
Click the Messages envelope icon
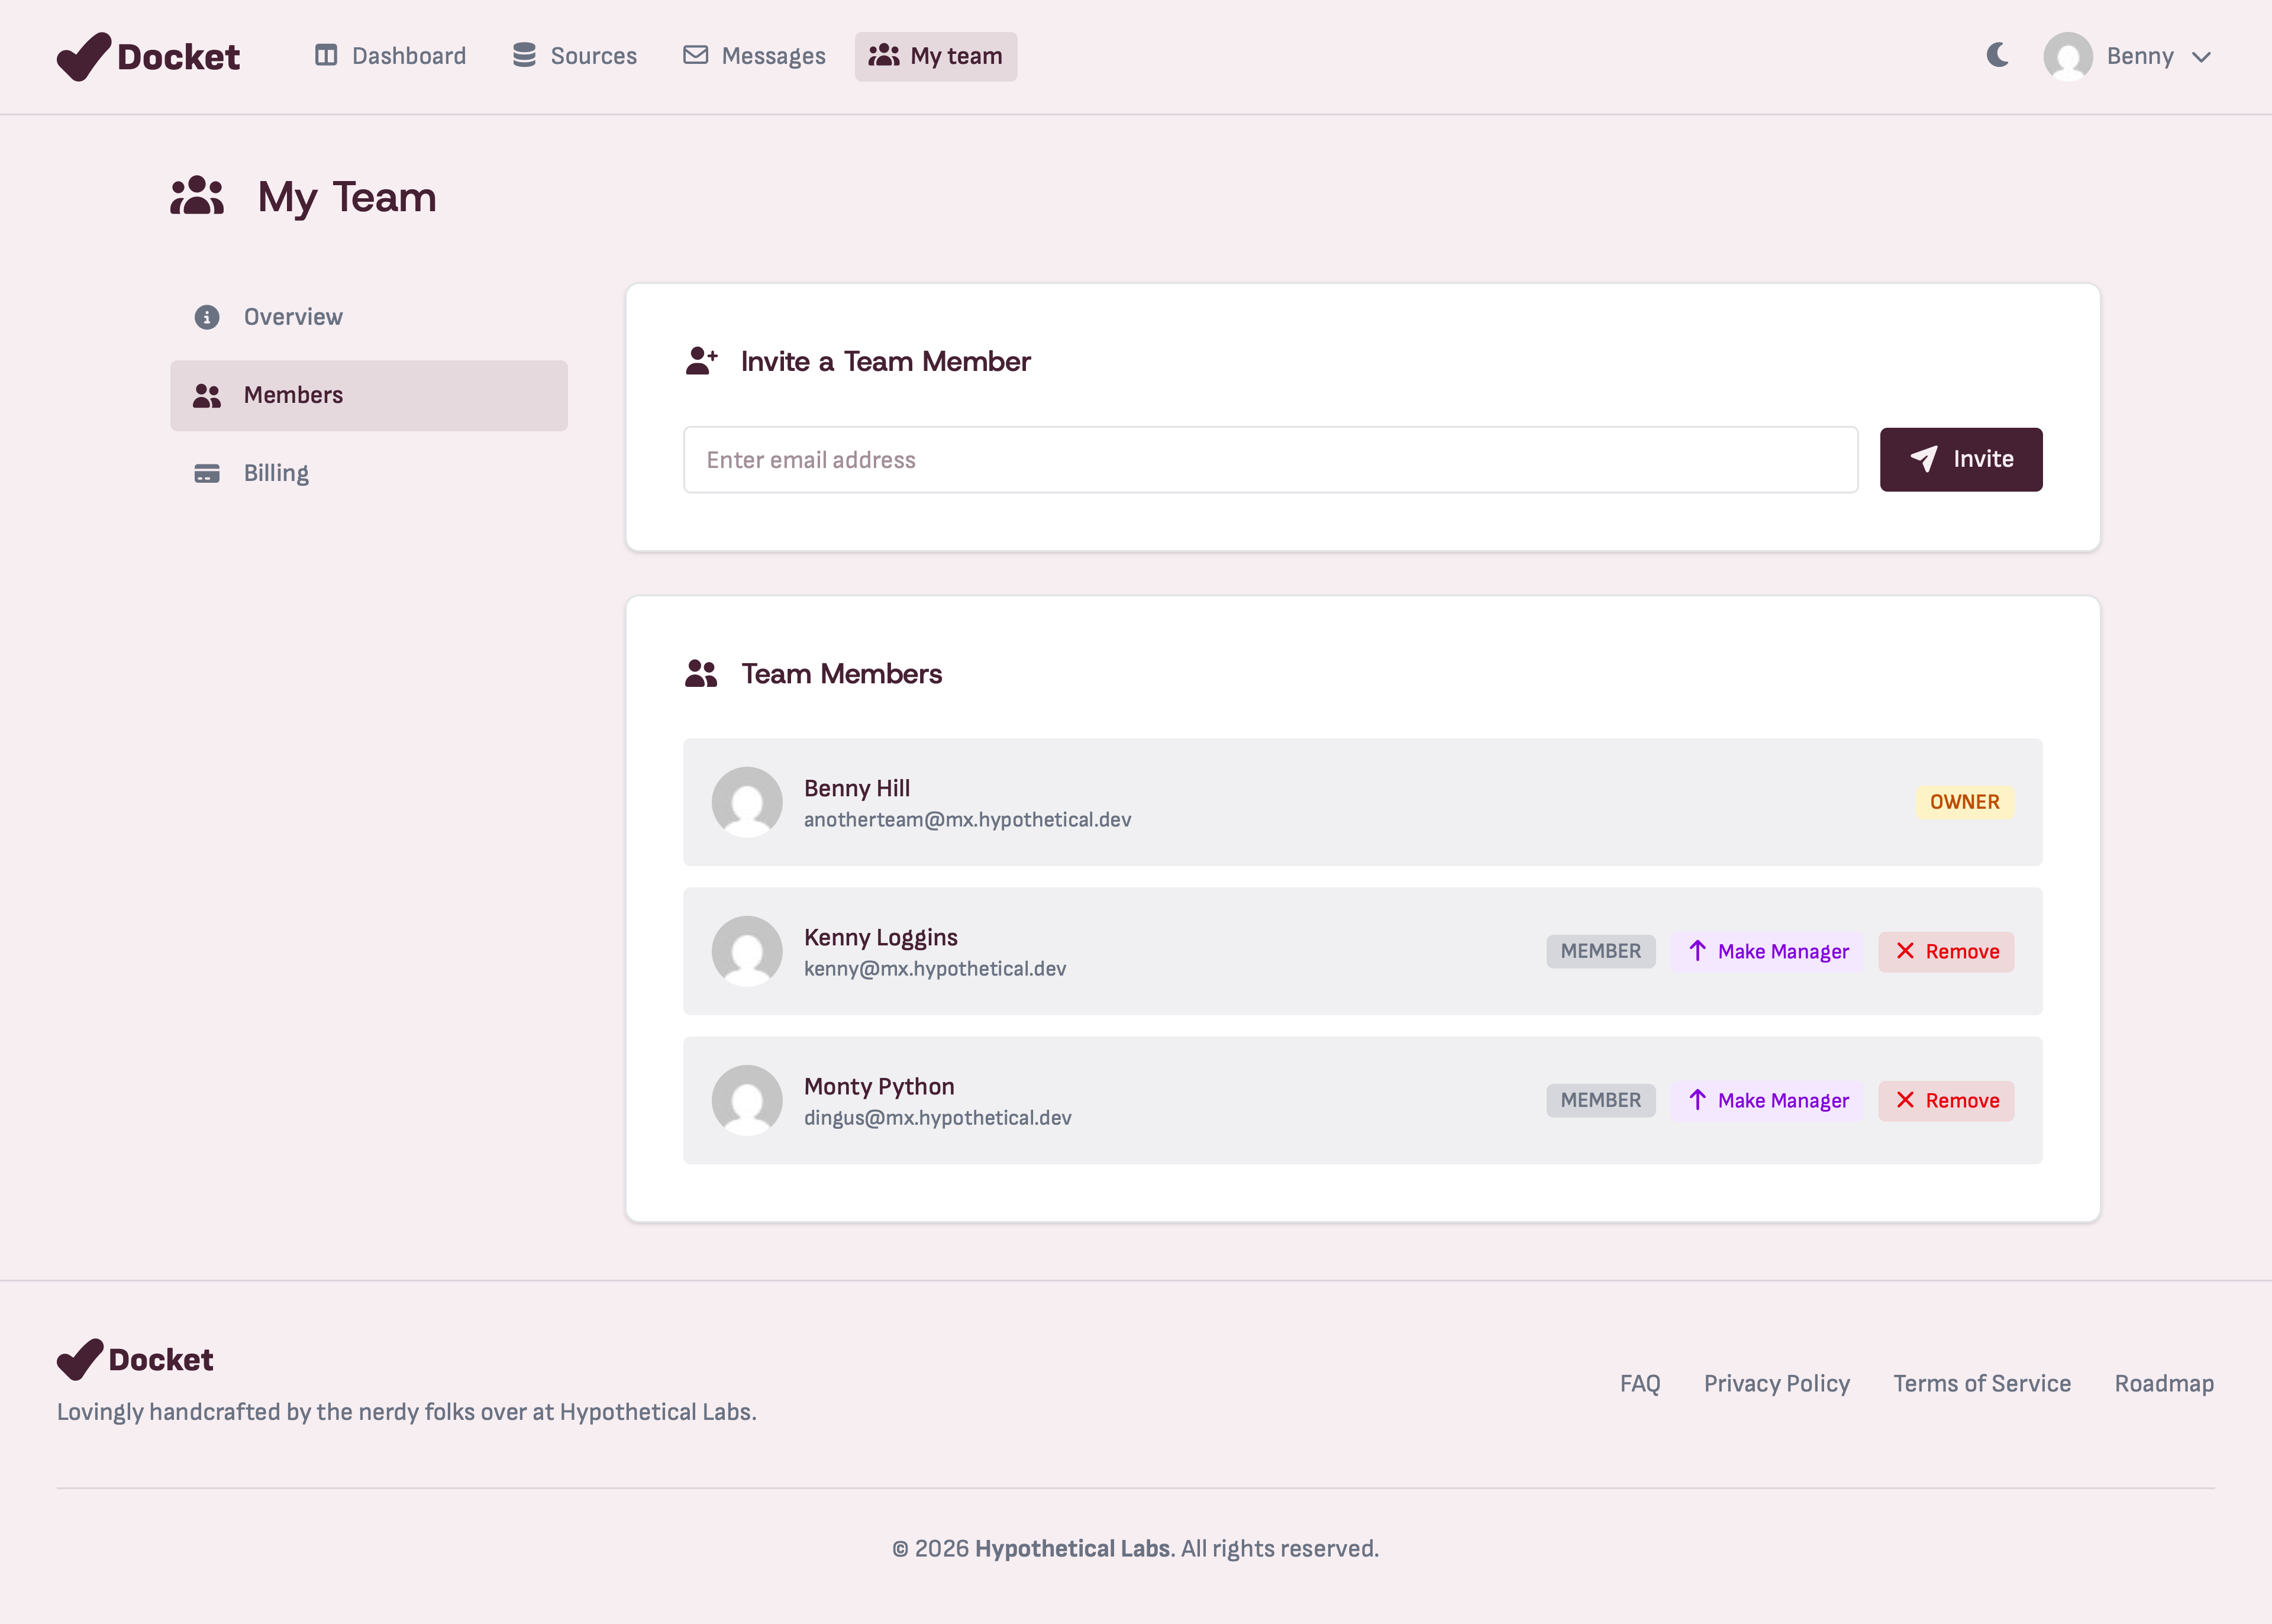(695, 55)
